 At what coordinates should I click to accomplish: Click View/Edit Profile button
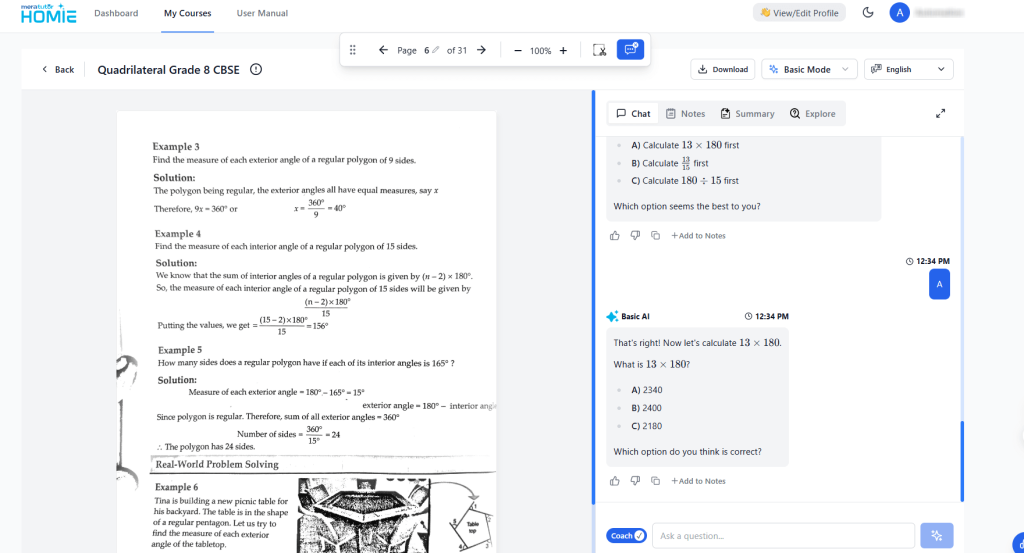click(x=799, y=12)
